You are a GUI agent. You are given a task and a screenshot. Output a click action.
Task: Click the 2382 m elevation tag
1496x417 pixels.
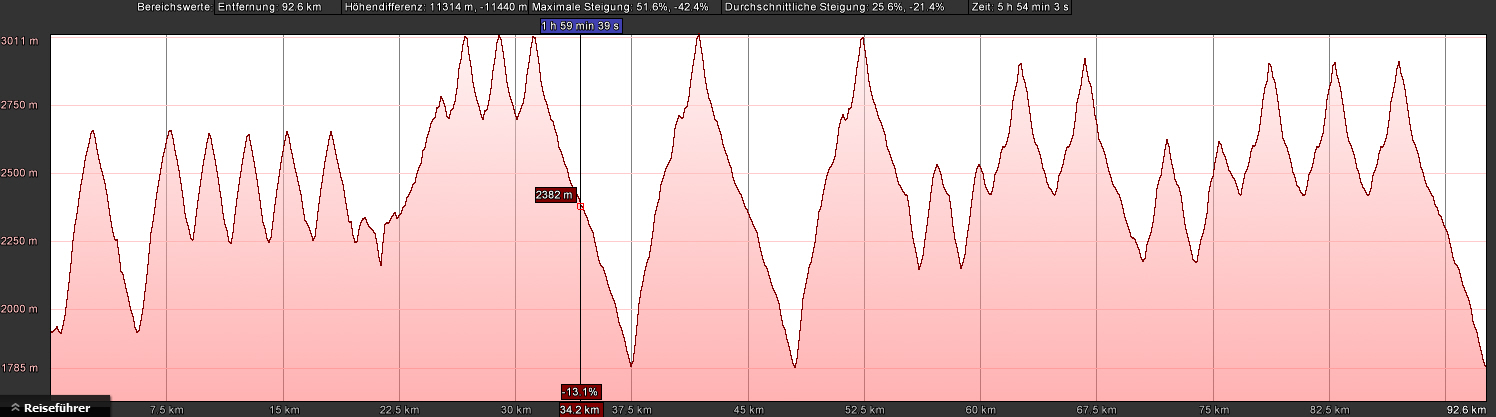[555, 196]
